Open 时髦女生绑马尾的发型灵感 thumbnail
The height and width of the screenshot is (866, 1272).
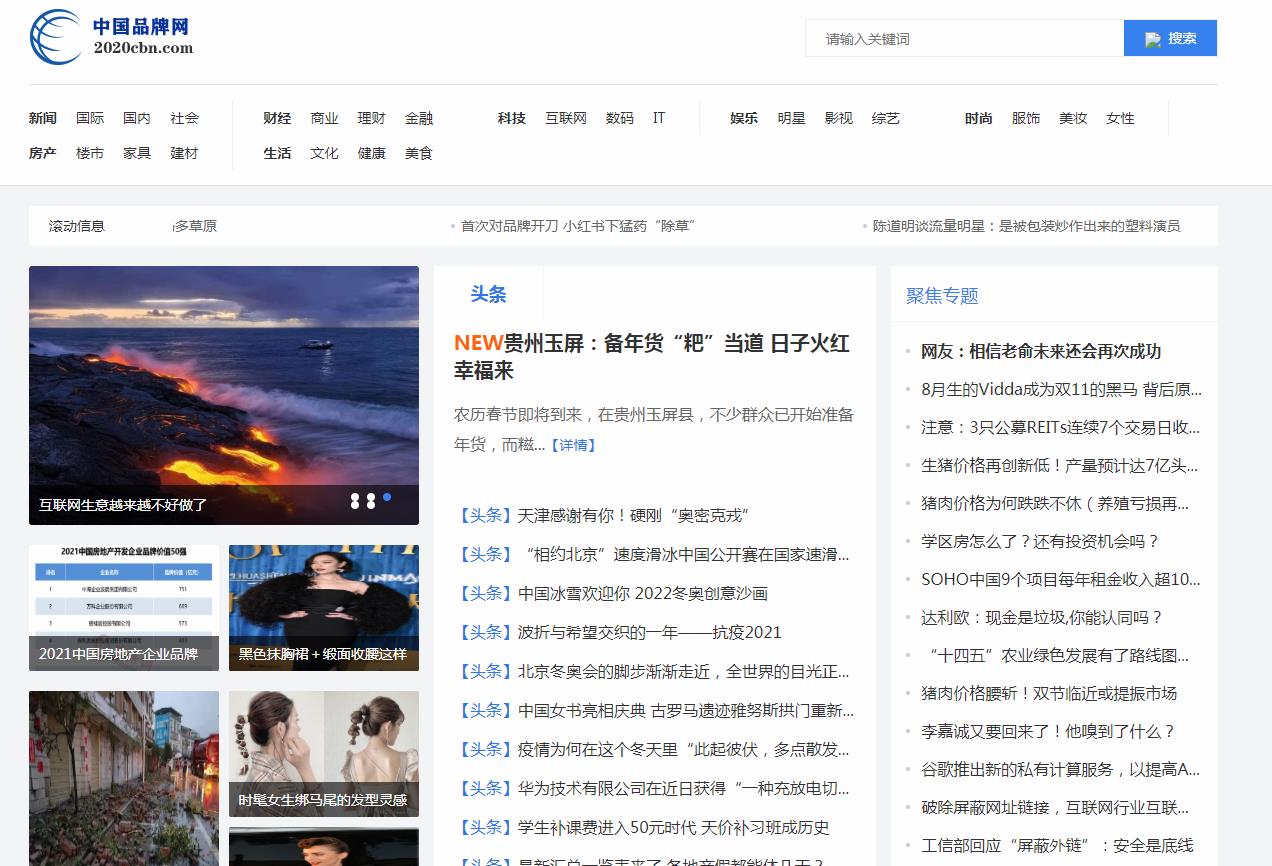click(x=324, y=754)
